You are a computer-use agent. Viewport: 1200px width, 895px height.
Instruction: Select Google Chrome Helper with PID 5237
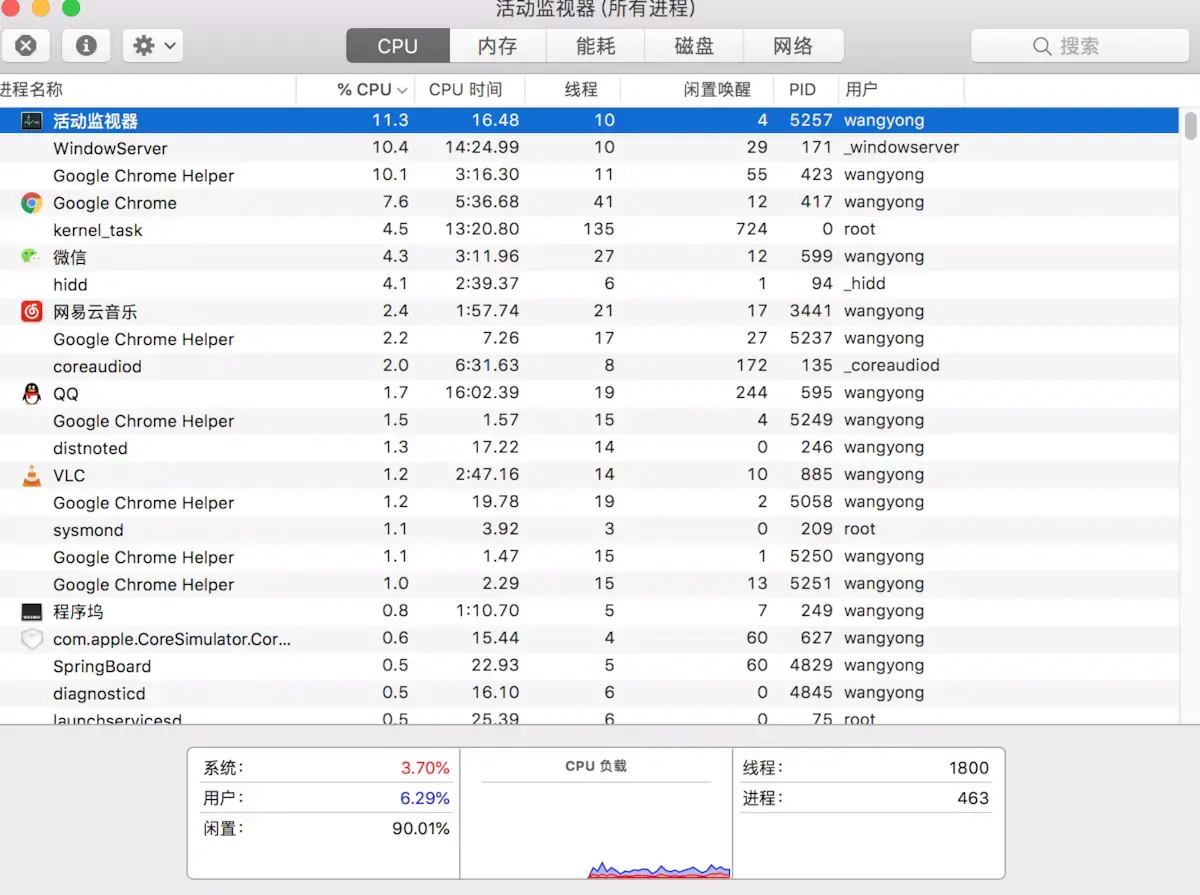click(590, 339)
